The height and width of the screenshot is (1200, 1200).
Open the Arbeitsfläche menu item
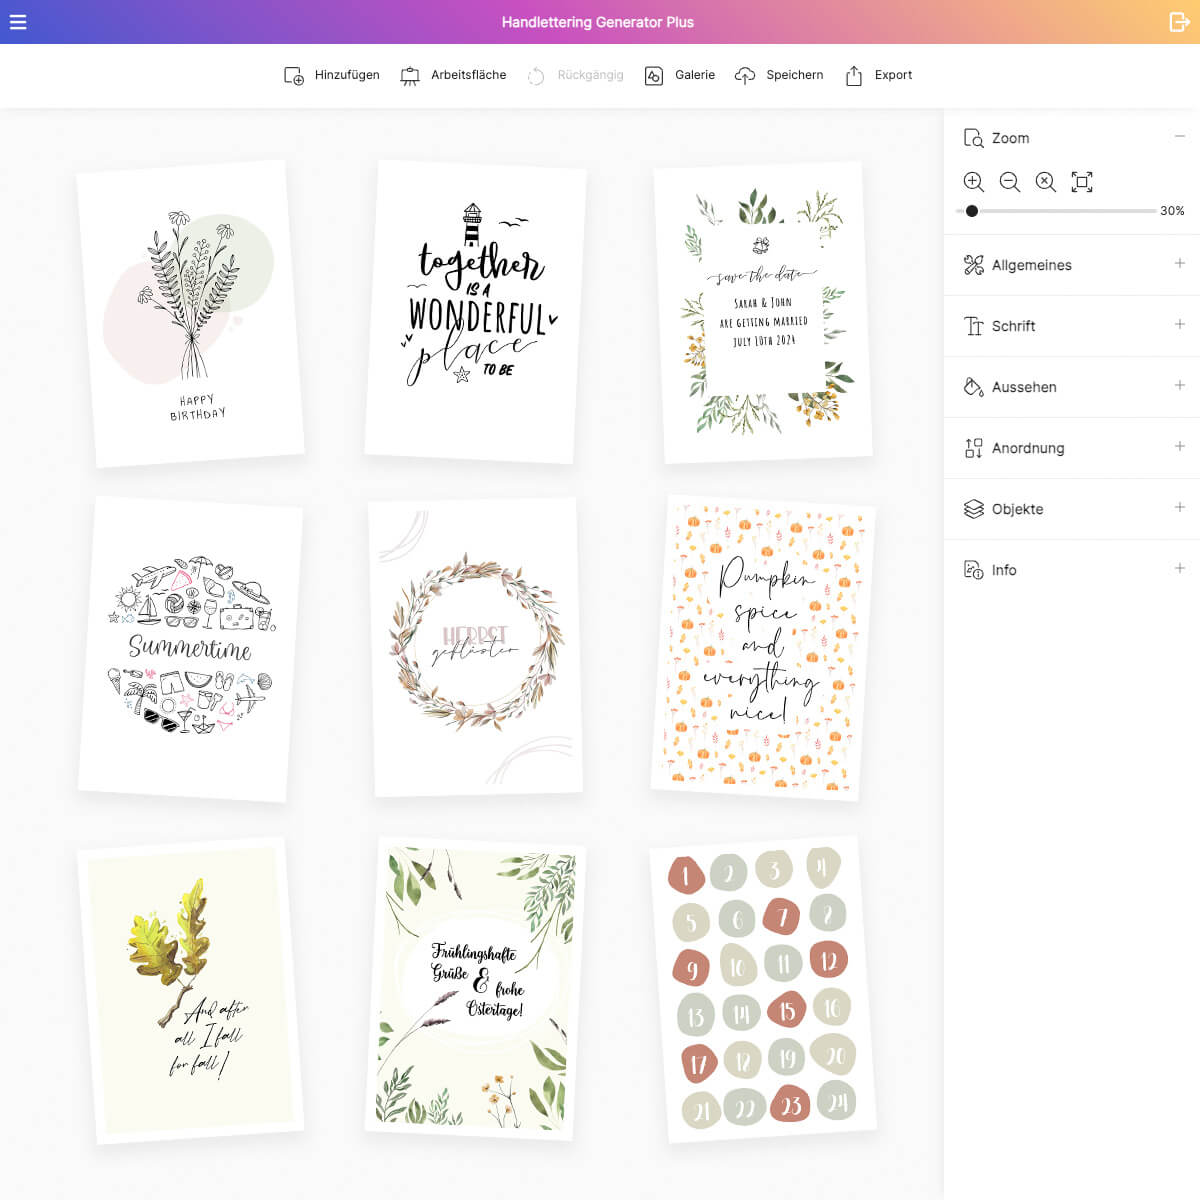click(454, 76)
